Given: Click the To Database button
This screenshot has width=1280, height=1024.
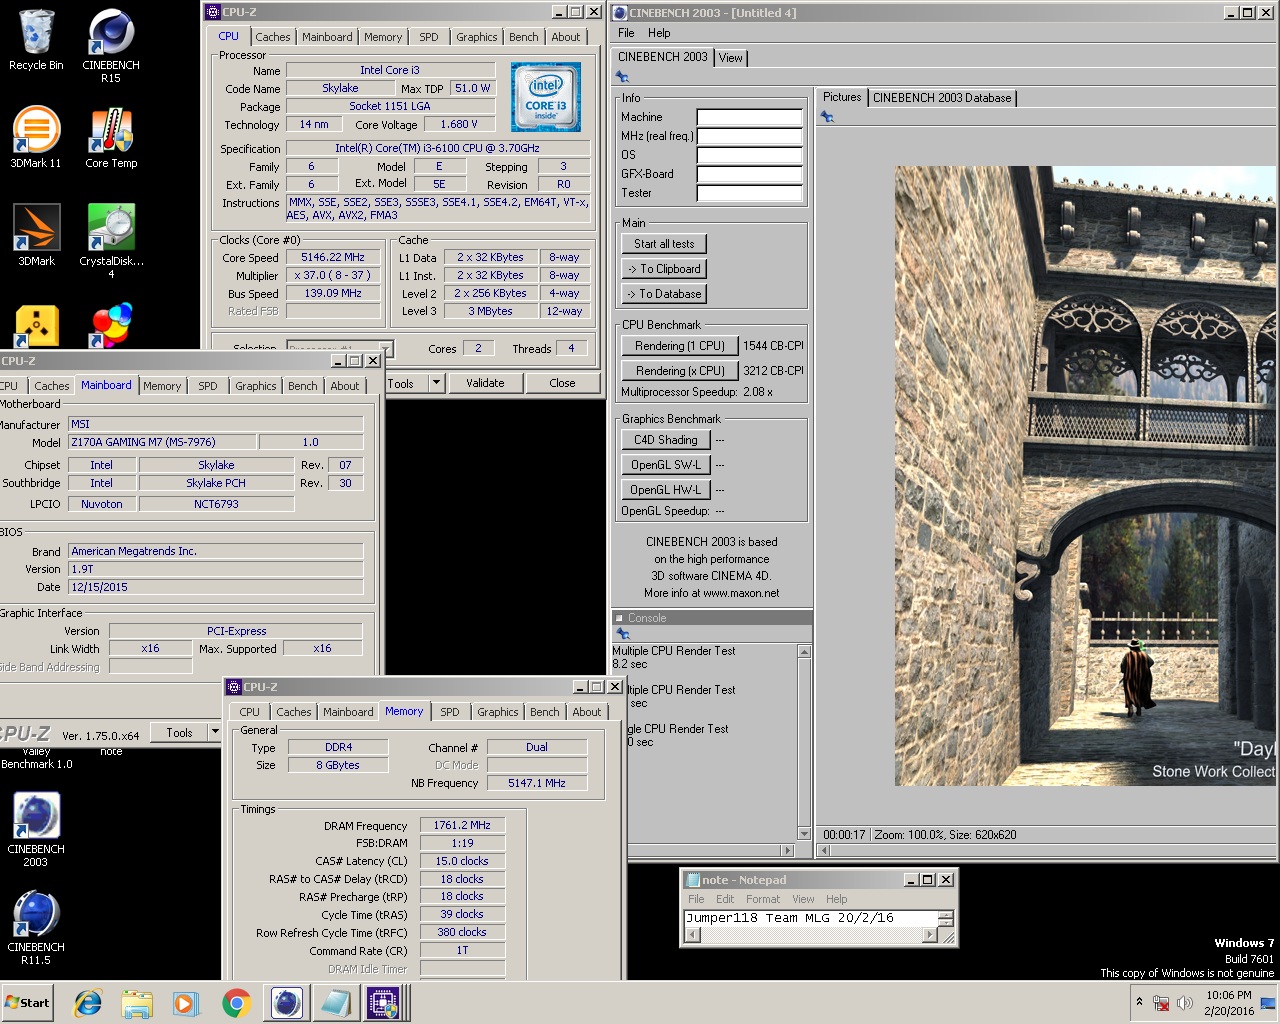Looking at the screenshot, I should coord(664,294).
